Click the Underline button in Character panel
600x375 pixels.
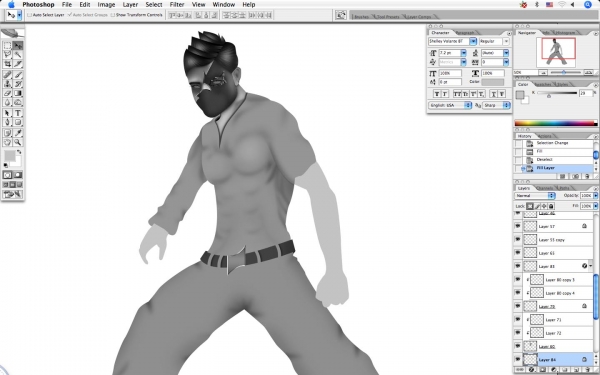point(494,94)
